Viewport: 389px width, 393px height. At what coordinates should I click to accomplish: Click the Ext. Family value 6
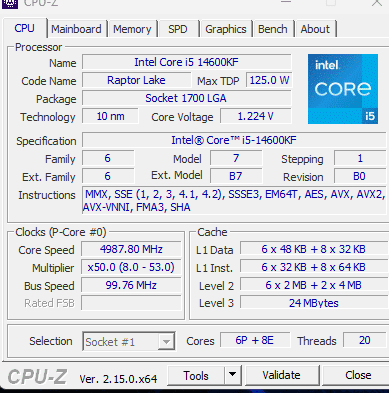pyautogui.click(x=108, y=176)
